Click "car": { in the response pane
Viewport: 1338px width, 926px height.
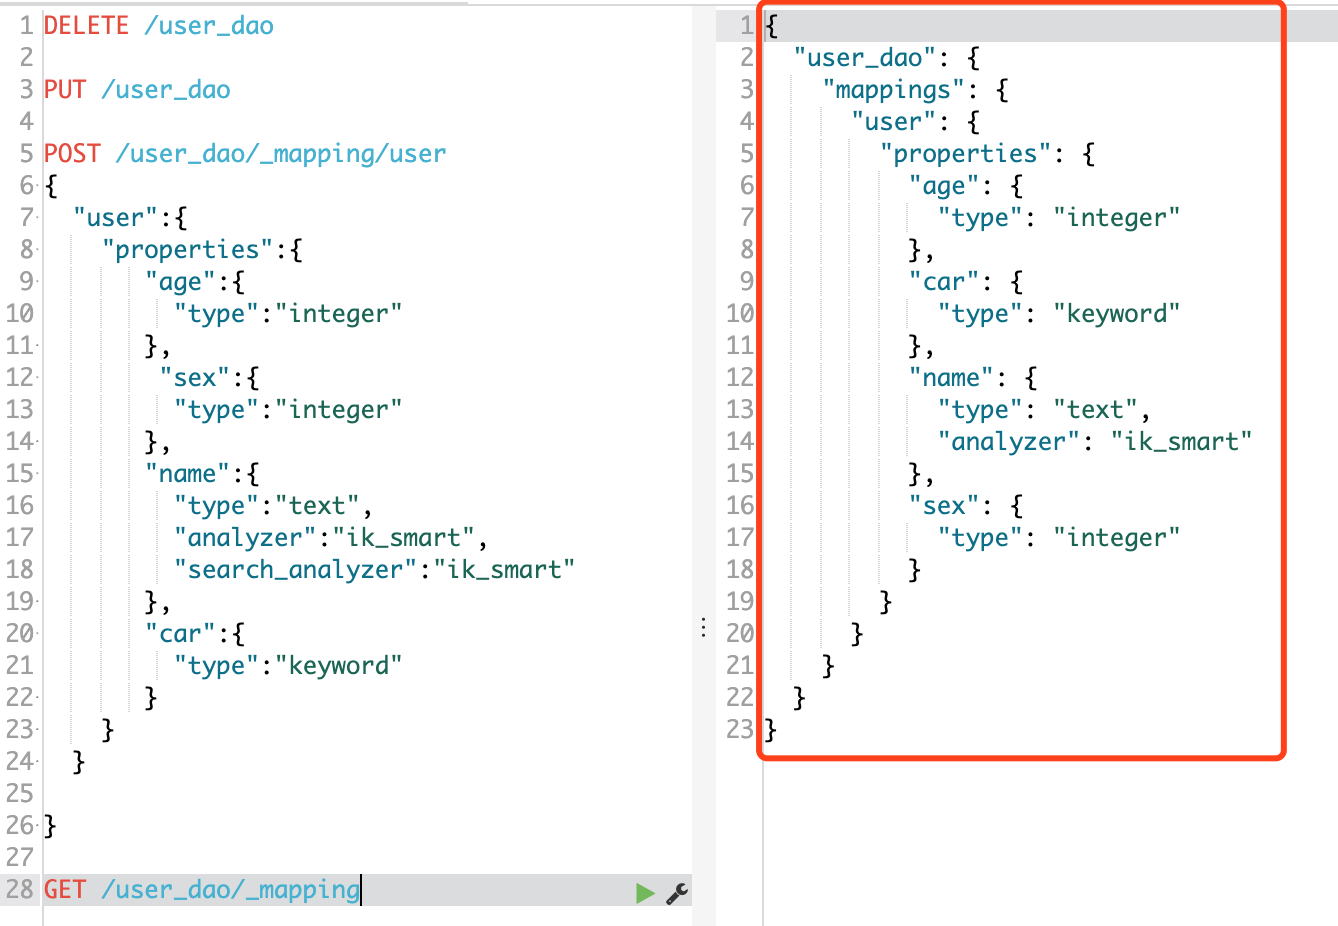point(966,282)
